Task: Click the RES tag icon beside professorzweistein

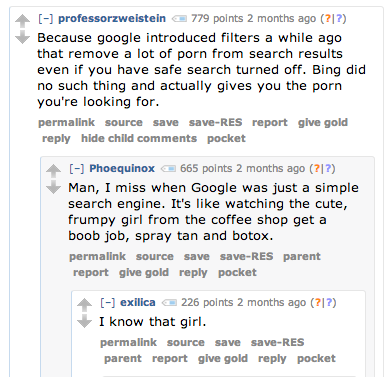Action: click(x=179, y=19)
